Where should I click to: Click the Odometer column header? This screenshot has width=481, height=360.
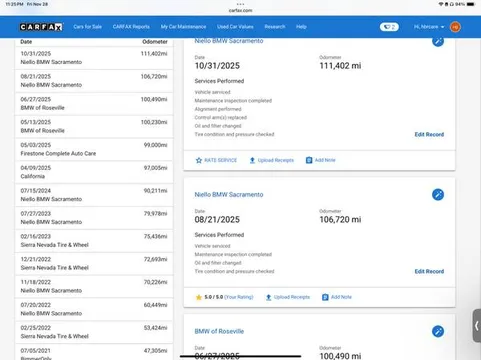(155, 42)
